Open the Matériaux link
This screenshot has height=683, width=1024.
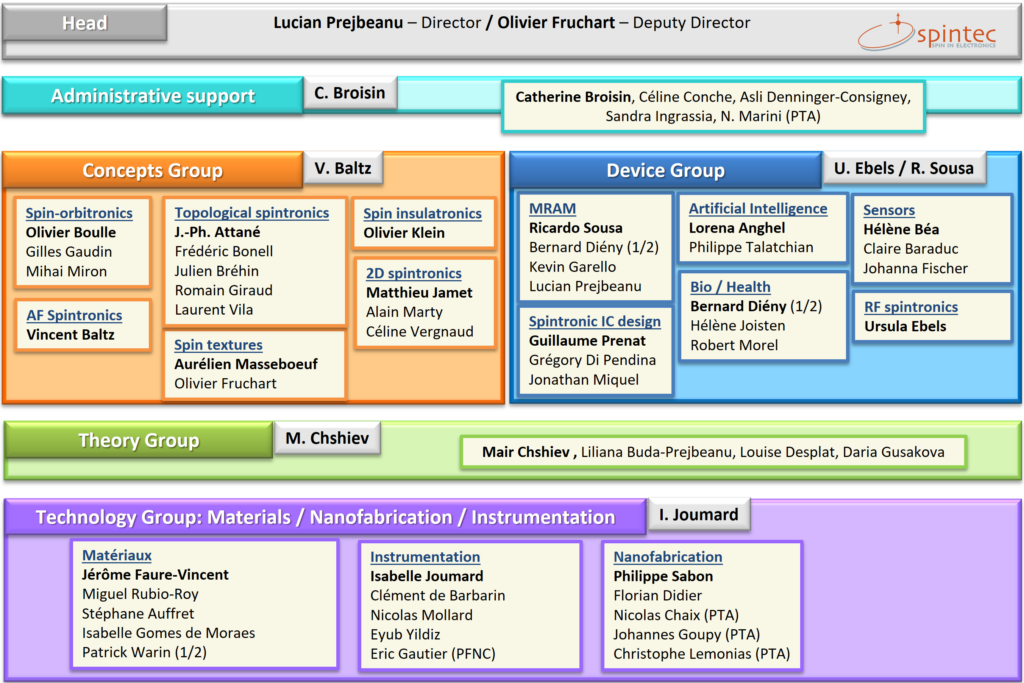[117, 556]
